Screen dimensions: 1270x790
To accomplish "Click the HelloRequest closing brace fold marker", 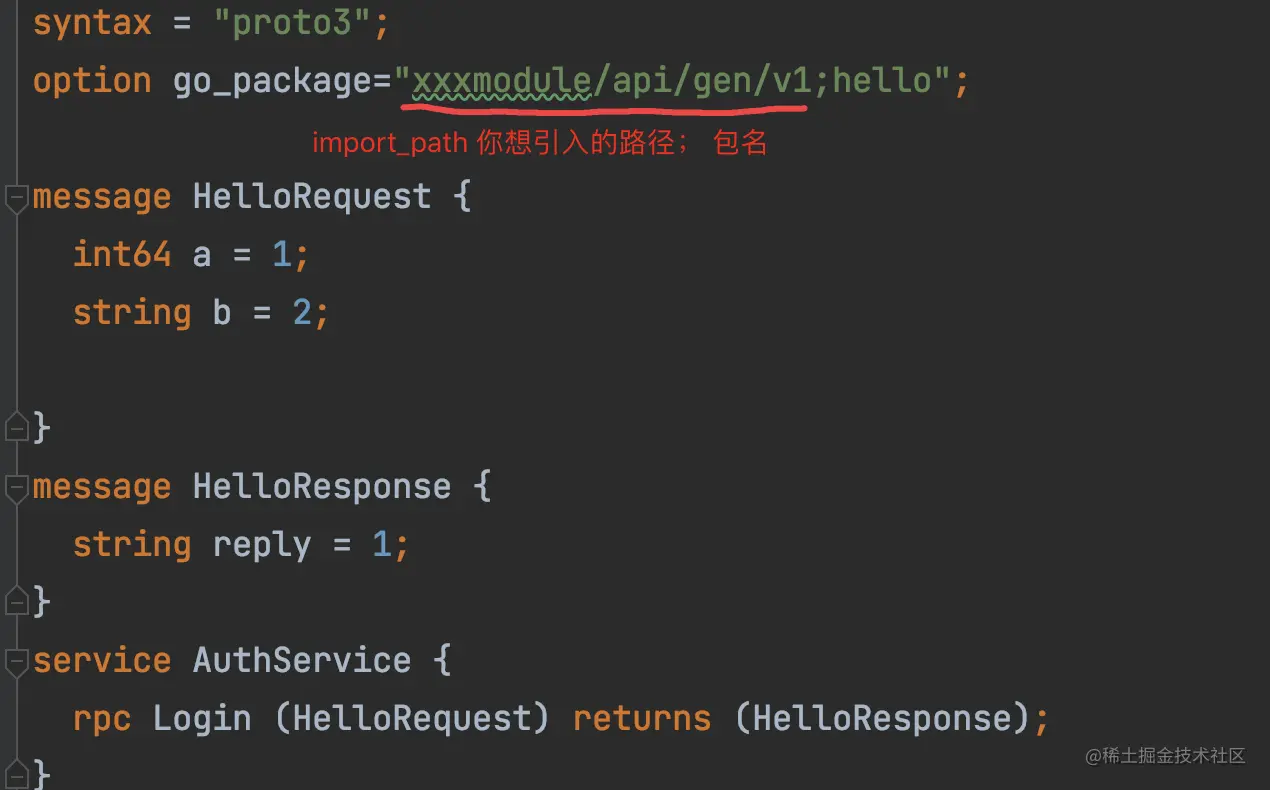I will pos(16,428).
